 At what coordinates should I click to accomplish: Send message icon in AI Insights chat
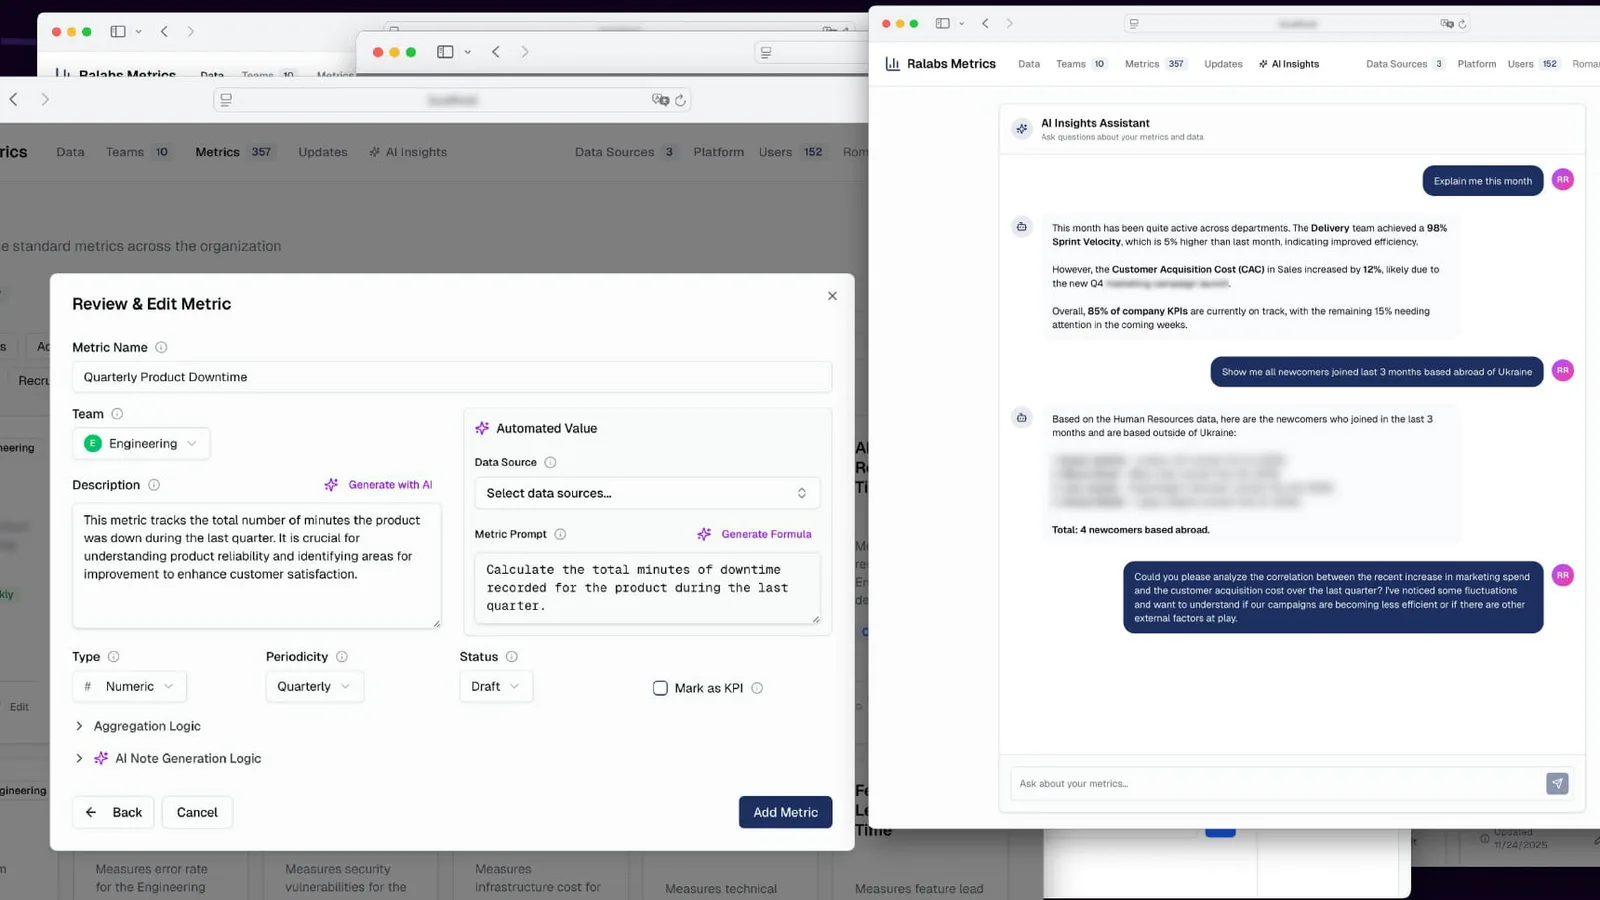[x=1557, y=784]
